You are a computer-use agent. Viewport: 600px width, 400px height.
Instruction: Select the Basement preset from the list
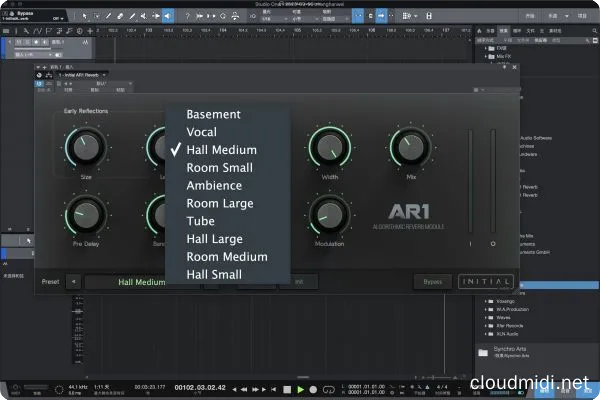tap(213, 114)
